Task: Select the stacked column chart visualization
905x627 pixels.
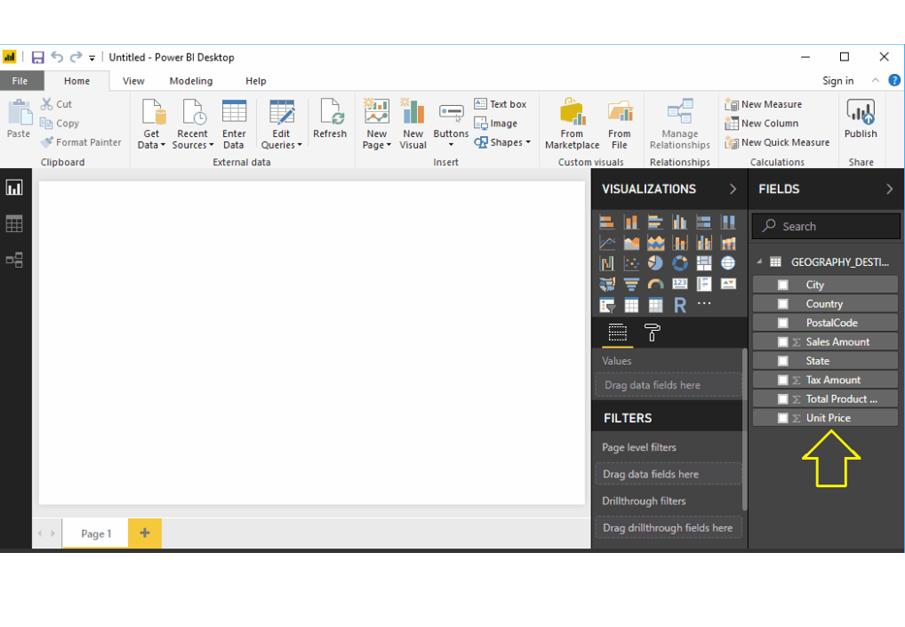Action: (631, 222)
